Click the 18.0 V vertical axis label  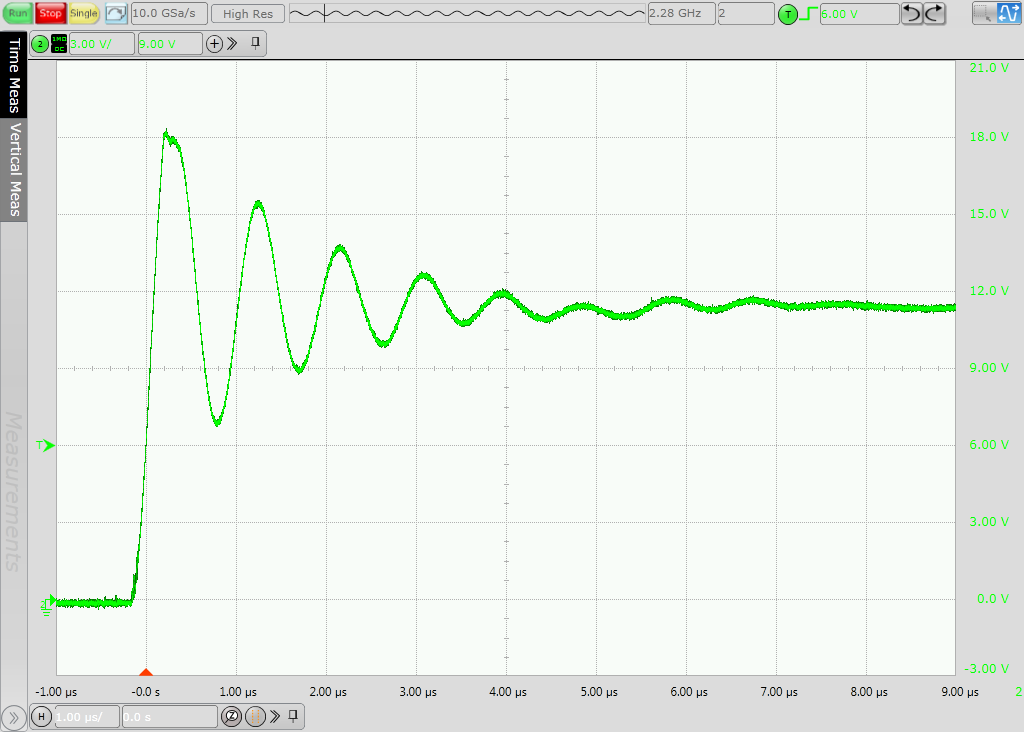(989, 136)
